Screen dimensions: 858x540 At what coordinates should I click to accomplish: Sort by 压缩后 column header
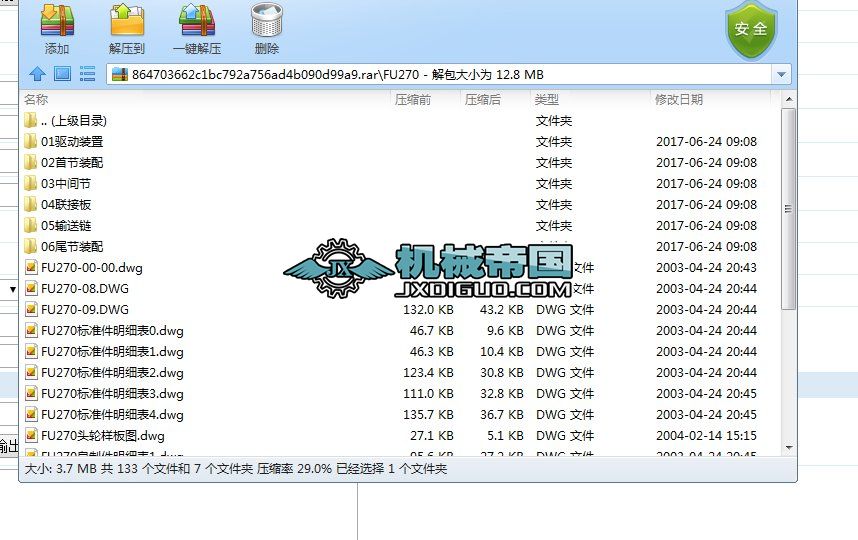483,100
